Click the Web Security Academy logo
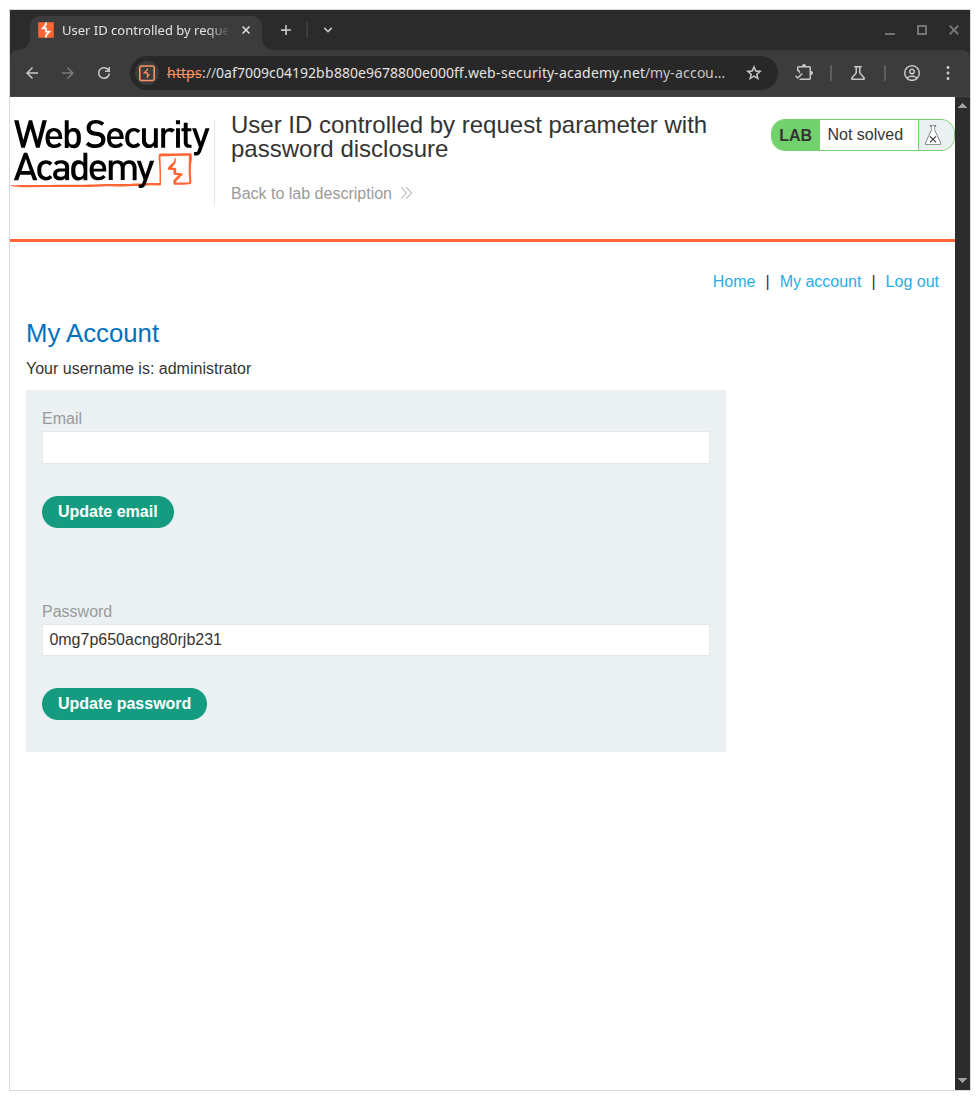 pyautogui.click(x=111, y=153)
